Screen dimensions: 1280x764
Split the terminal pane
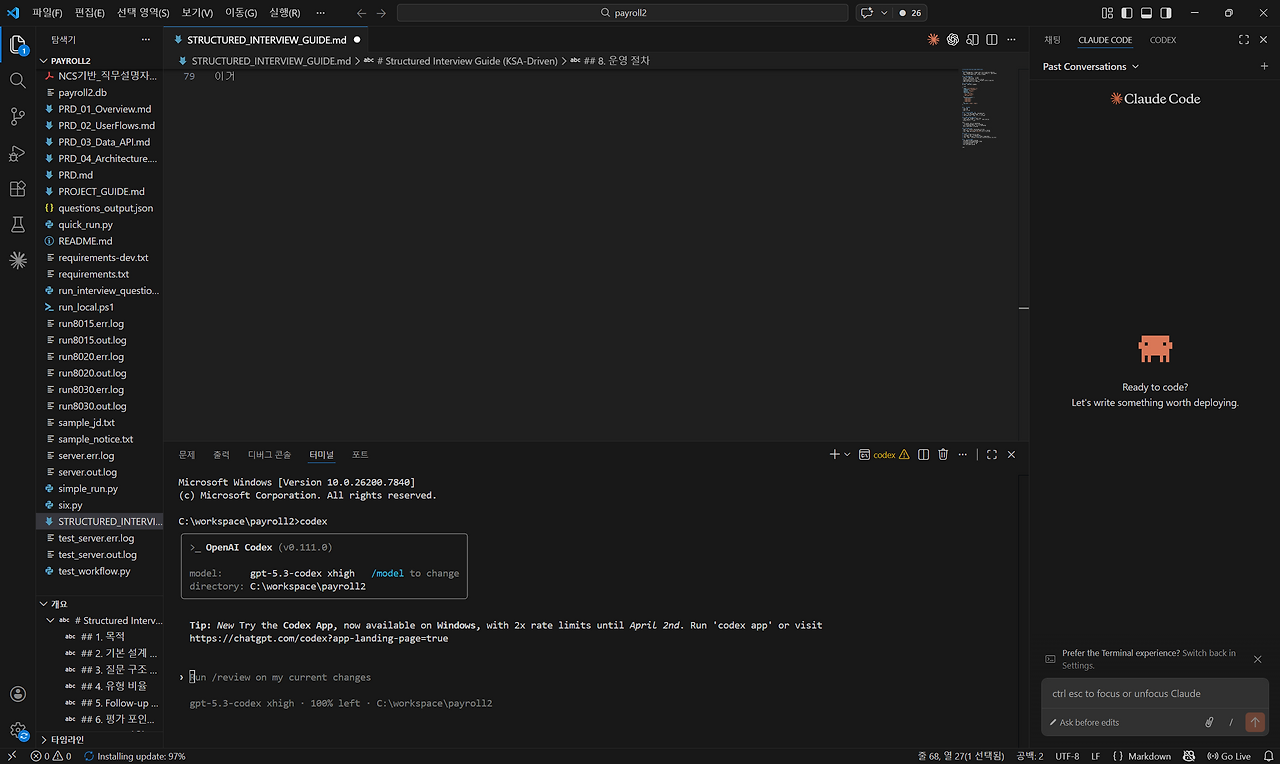(x=924, y=454)
